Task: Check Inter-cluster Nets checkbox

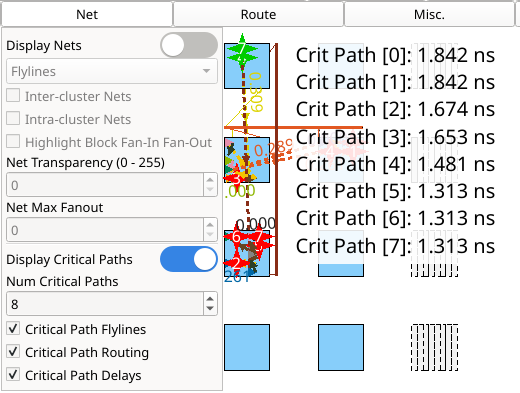Action: pos(13,96)
